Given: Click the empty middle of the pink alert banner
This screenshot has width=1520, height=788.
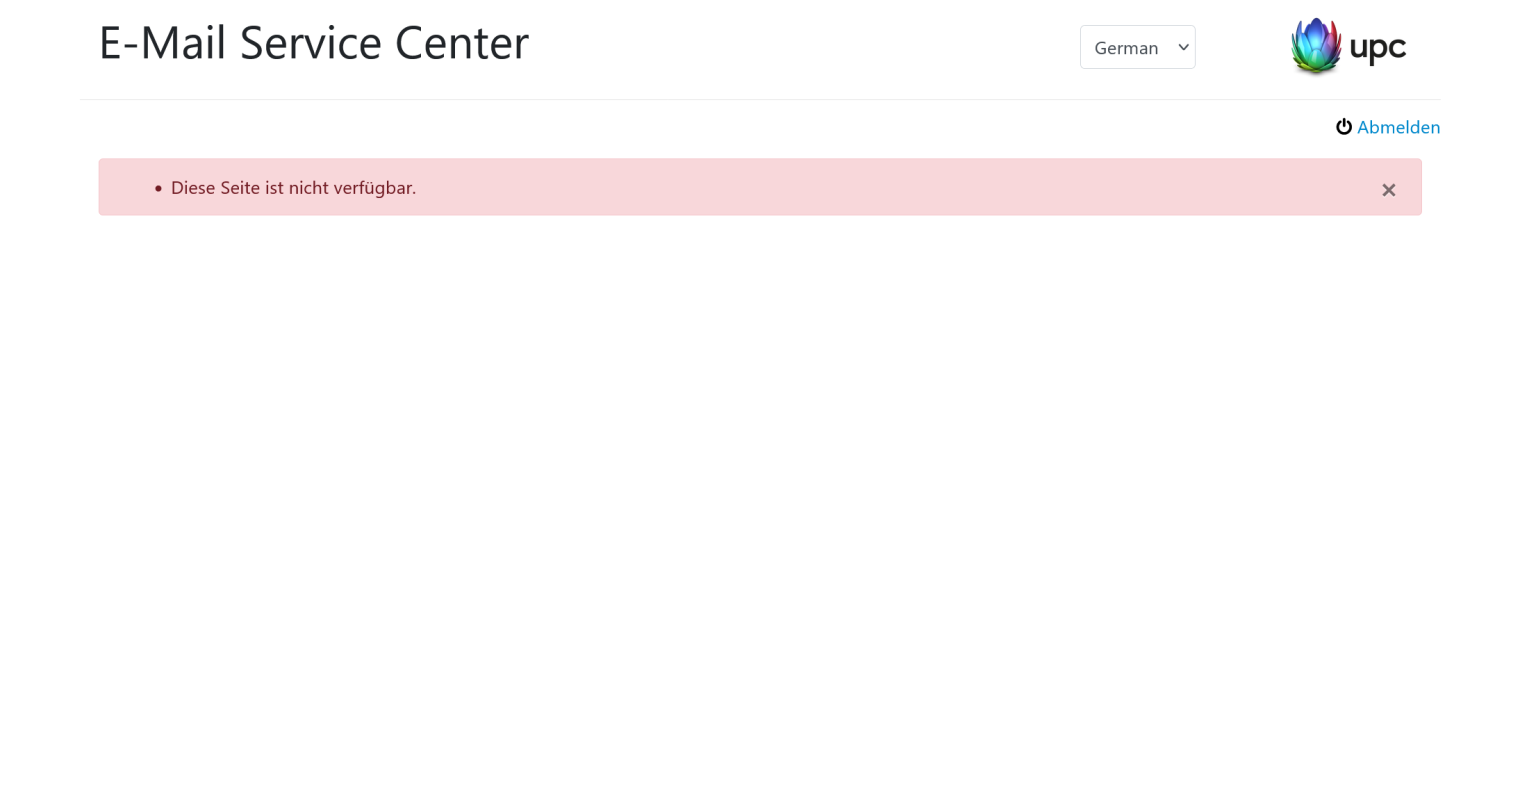Looking at the screenshot, I should (x=850, y=187).
